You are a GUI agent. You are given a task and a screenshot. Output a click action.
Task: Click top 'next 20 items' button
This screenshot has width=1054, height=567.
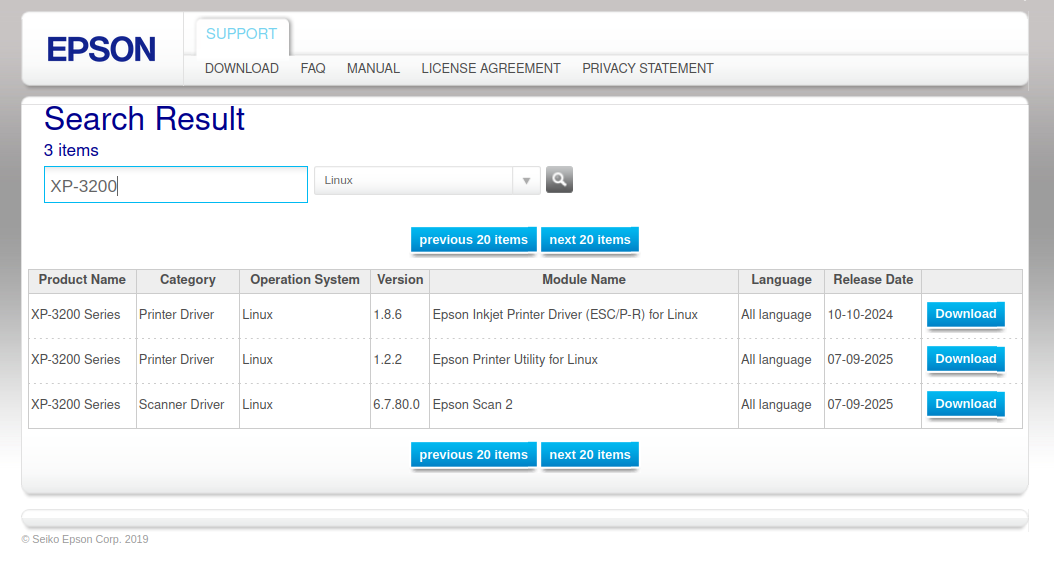click(x=590, y=240)
